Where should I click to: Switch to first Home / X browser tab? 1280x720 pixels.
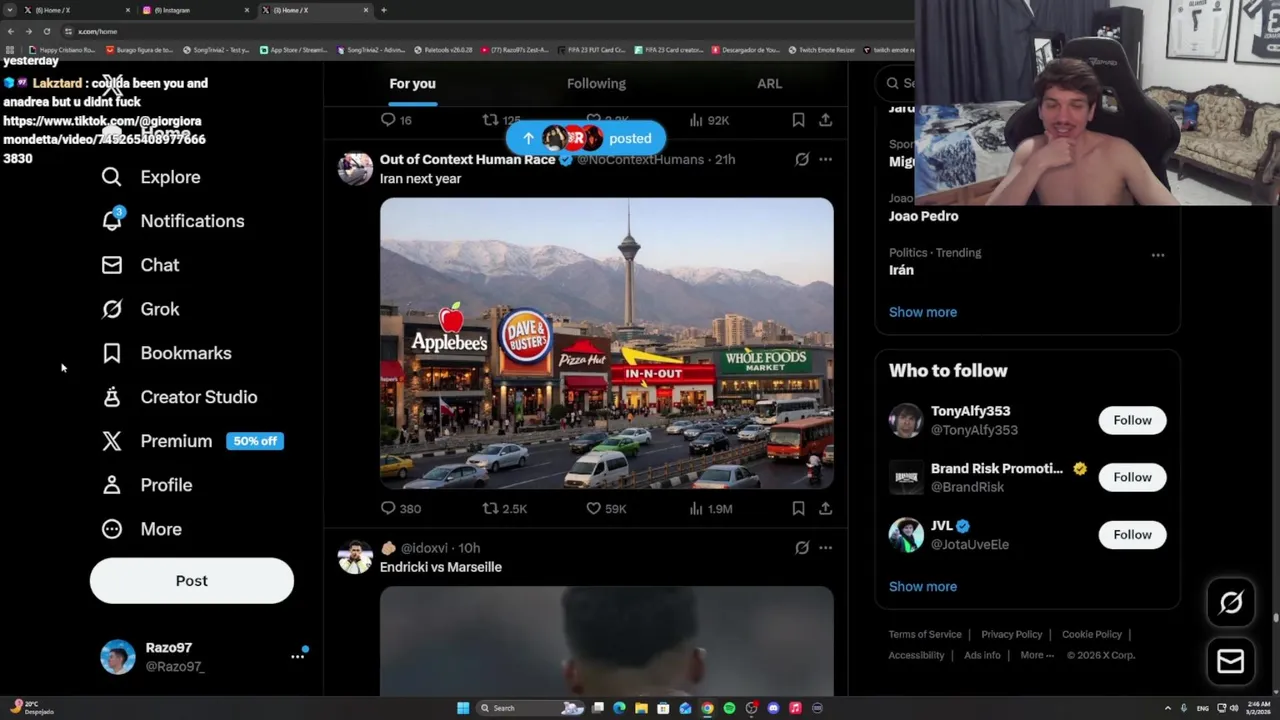[76, 10]
